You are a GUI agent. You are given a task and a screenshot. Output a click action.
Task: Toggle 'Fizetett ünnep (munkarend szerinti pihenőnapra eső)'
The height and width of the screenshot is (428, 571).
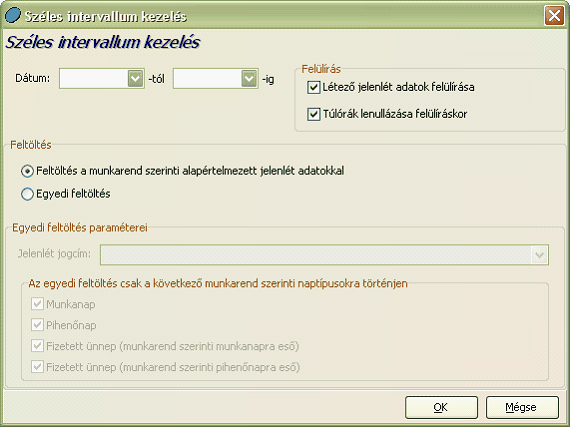(38, 366)
